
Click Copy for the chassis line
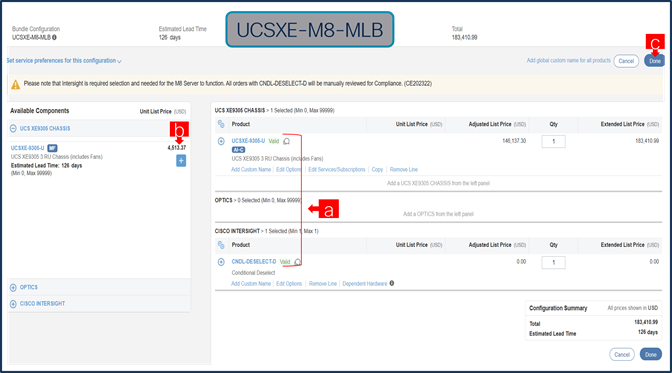click(377, 169)
